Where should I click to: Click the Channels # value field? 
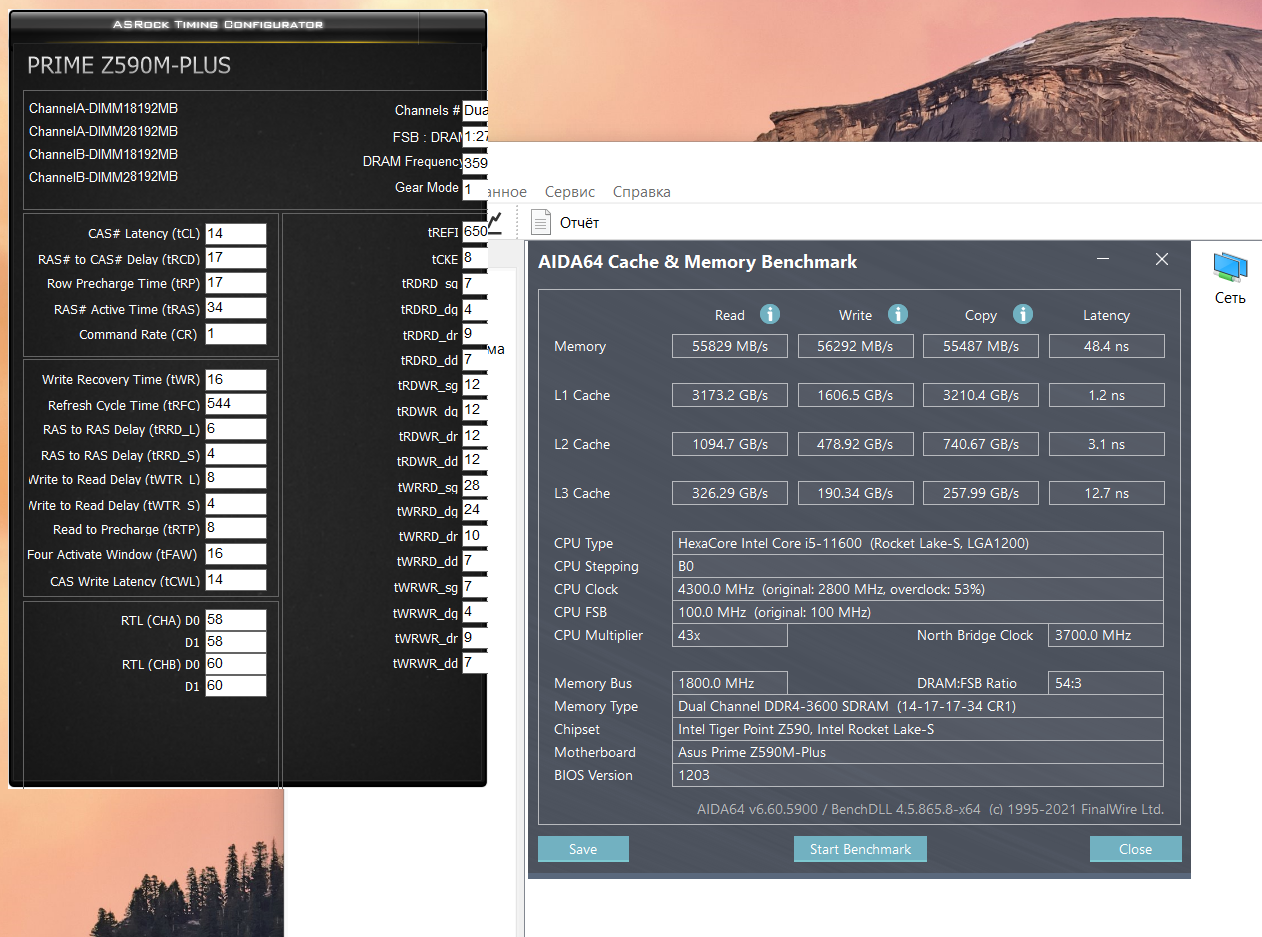coord(475,110)
